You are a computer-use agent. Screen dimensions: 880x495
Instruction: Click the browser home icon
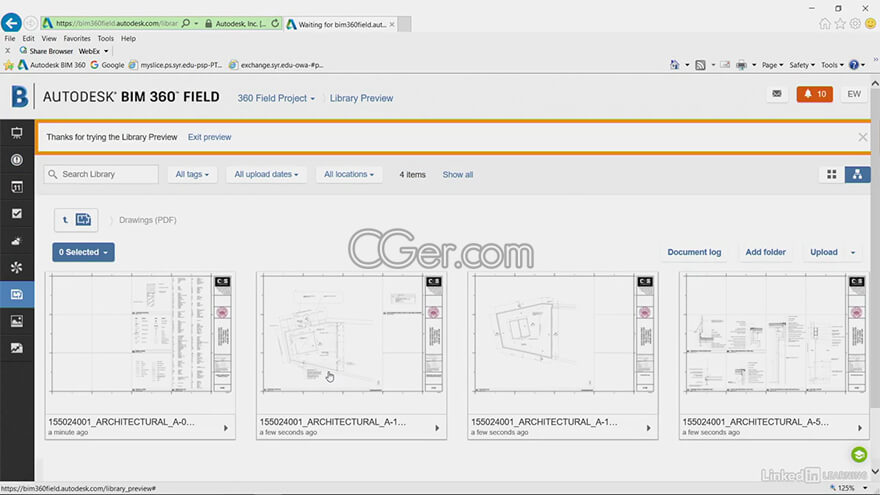824,24
